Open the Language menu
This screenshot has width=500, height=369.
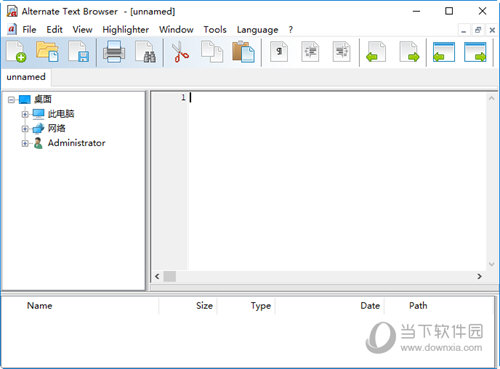[257, 30]
